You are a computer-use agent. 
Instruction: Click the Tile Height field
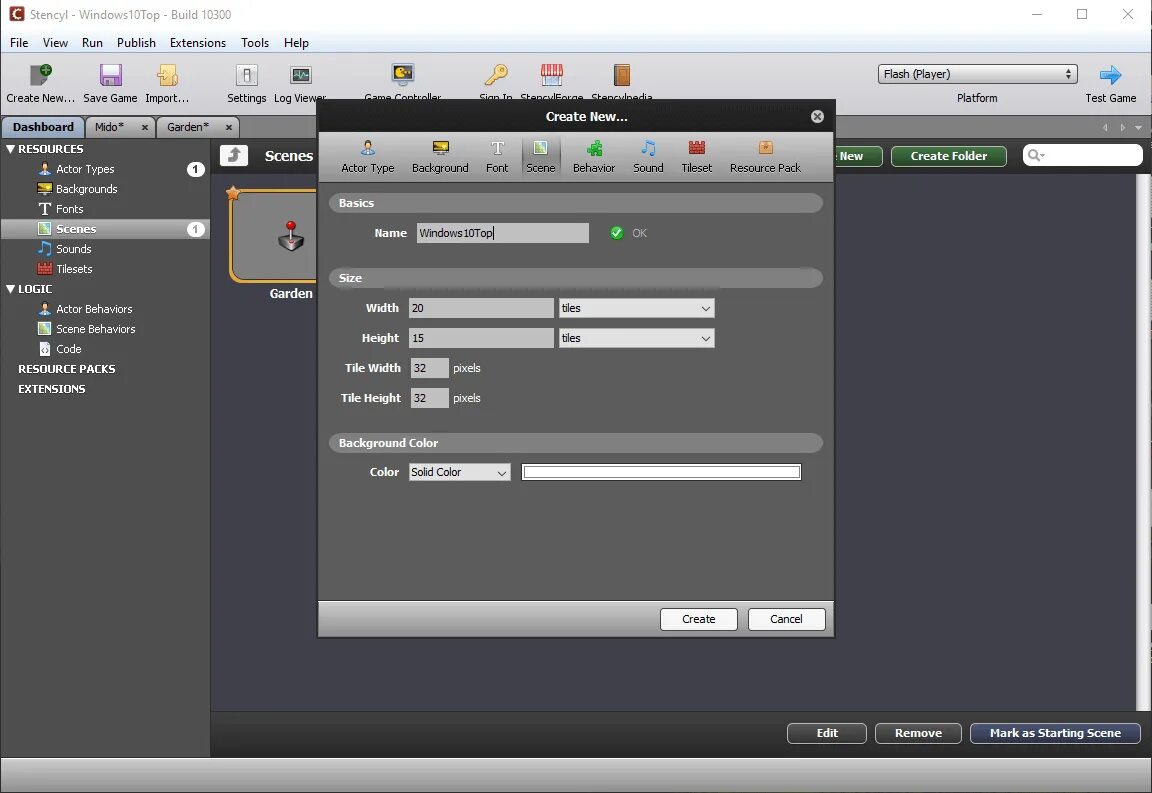point(429,398)
